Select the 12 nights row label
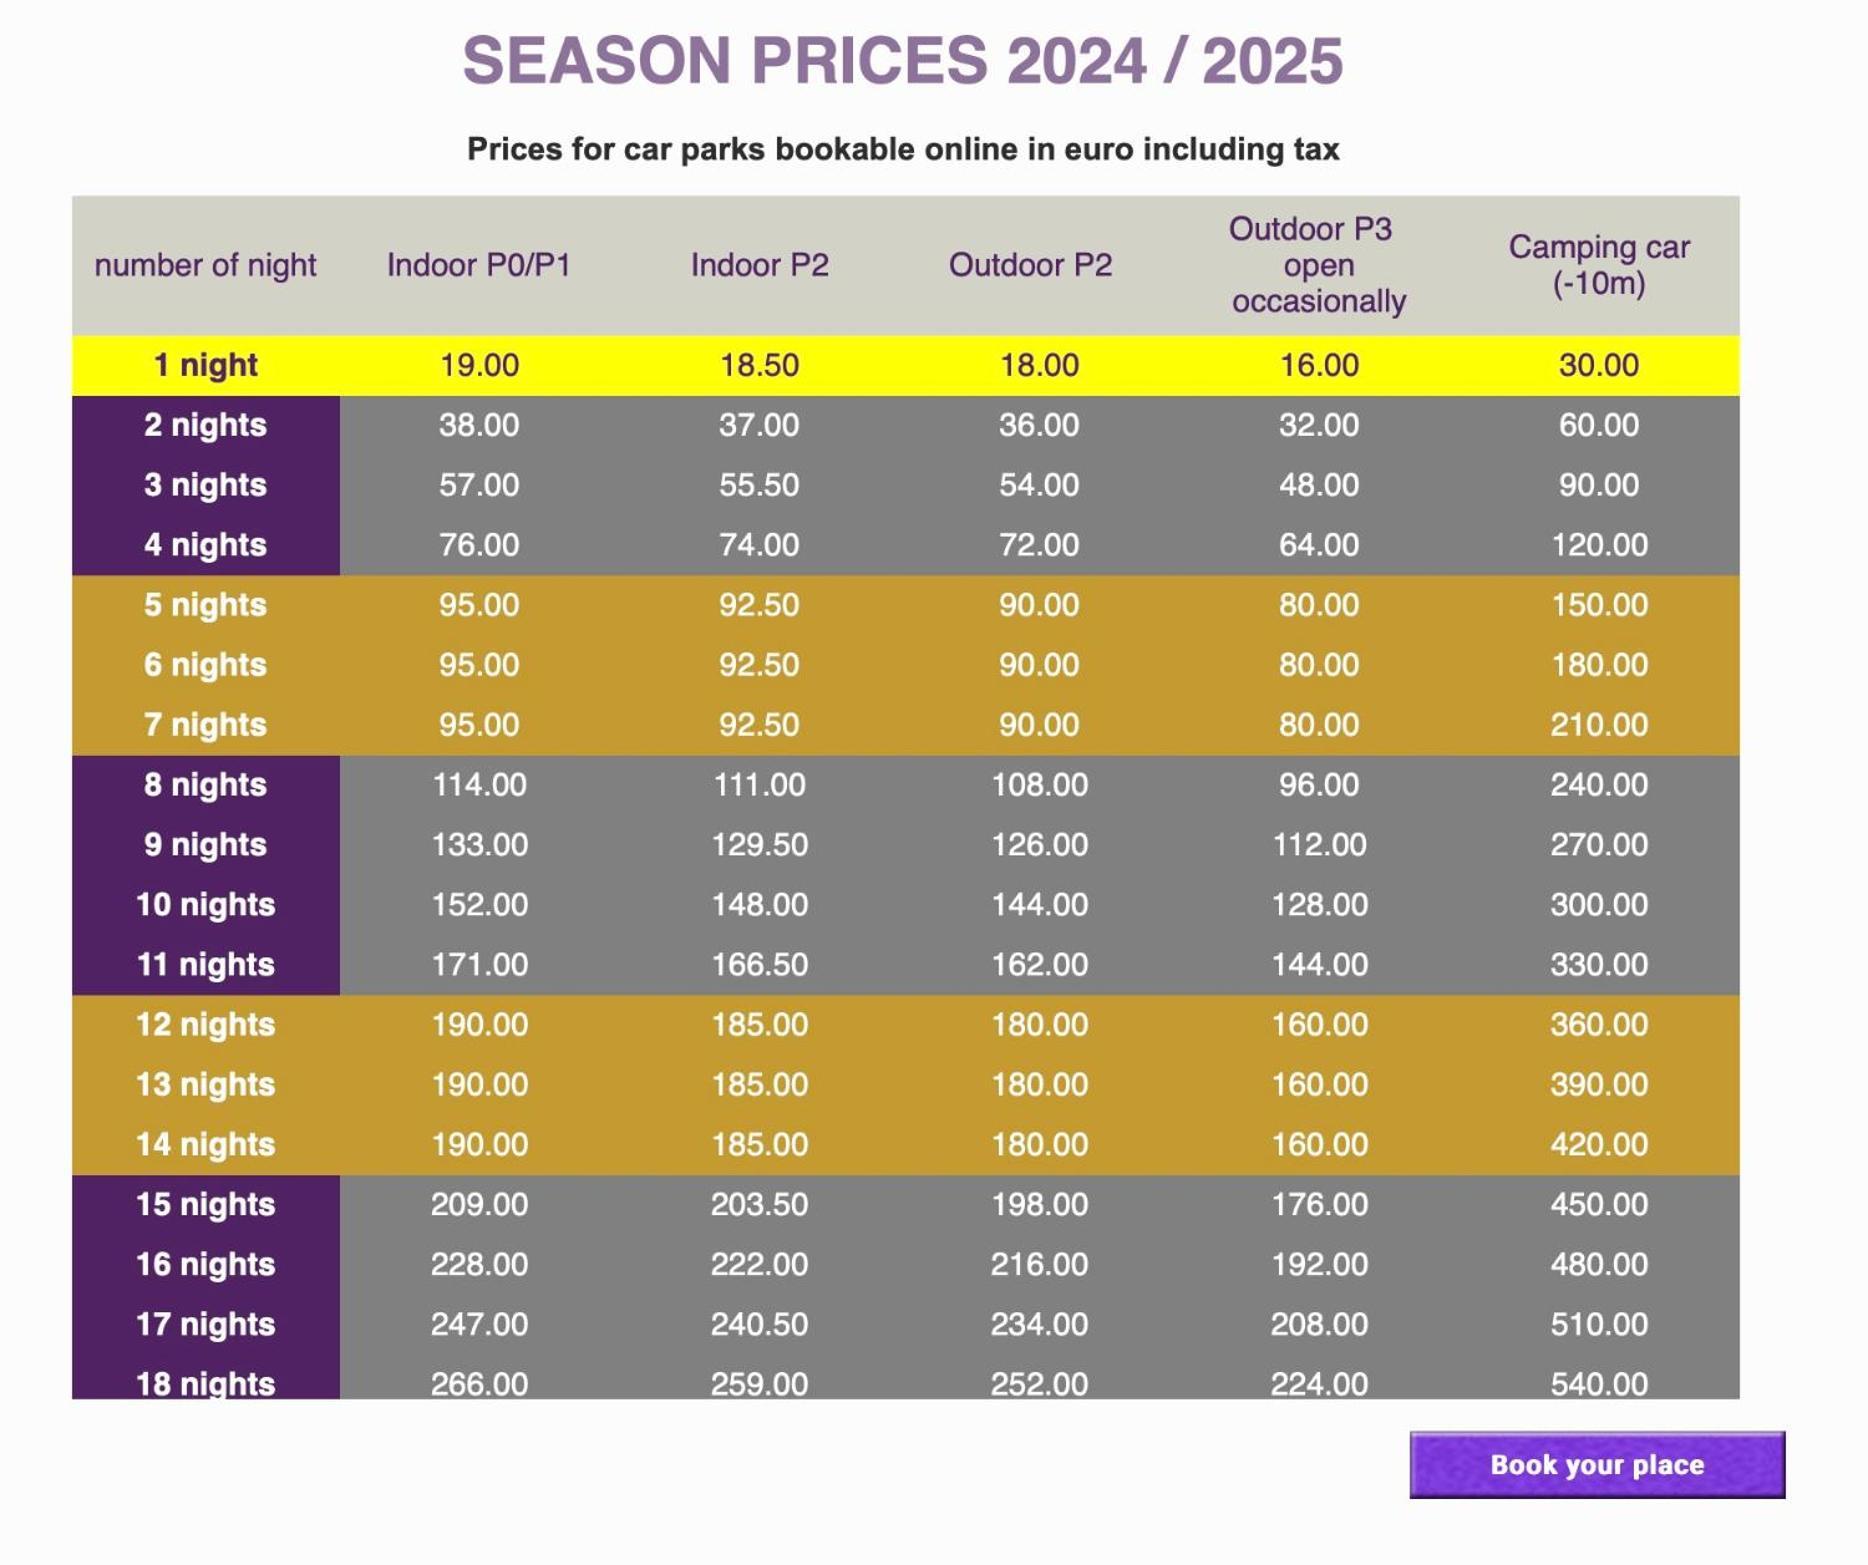Screen dimensions: 1868x1565 tap(205, 1025)
